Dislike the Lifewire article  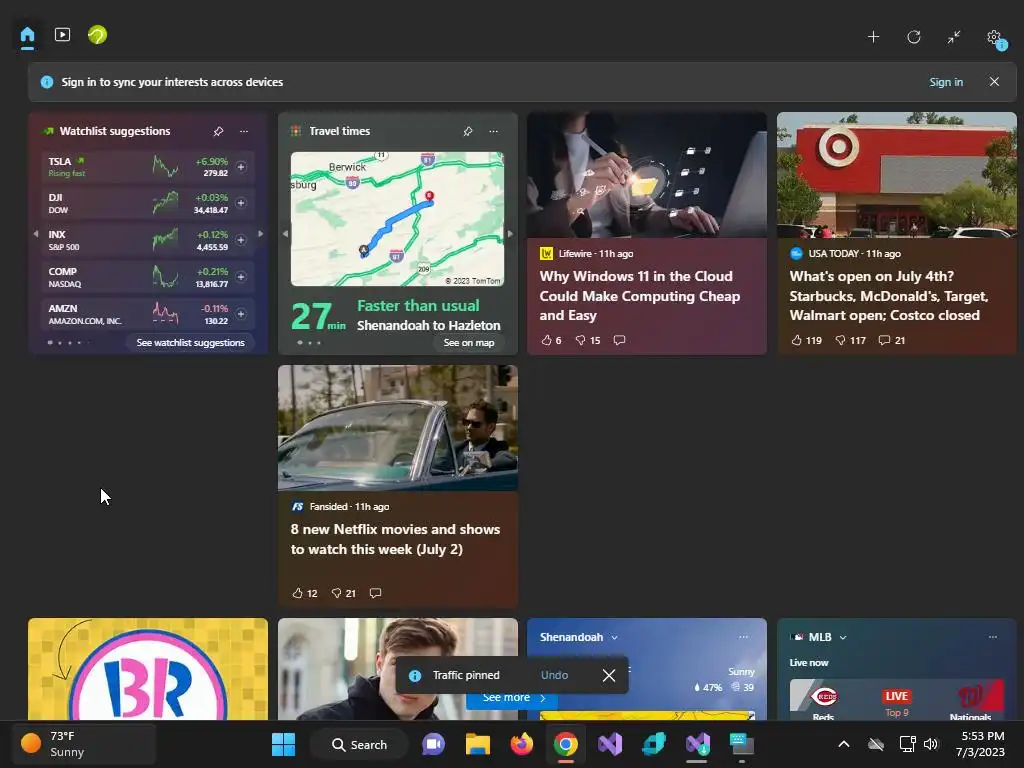point(587,340)
